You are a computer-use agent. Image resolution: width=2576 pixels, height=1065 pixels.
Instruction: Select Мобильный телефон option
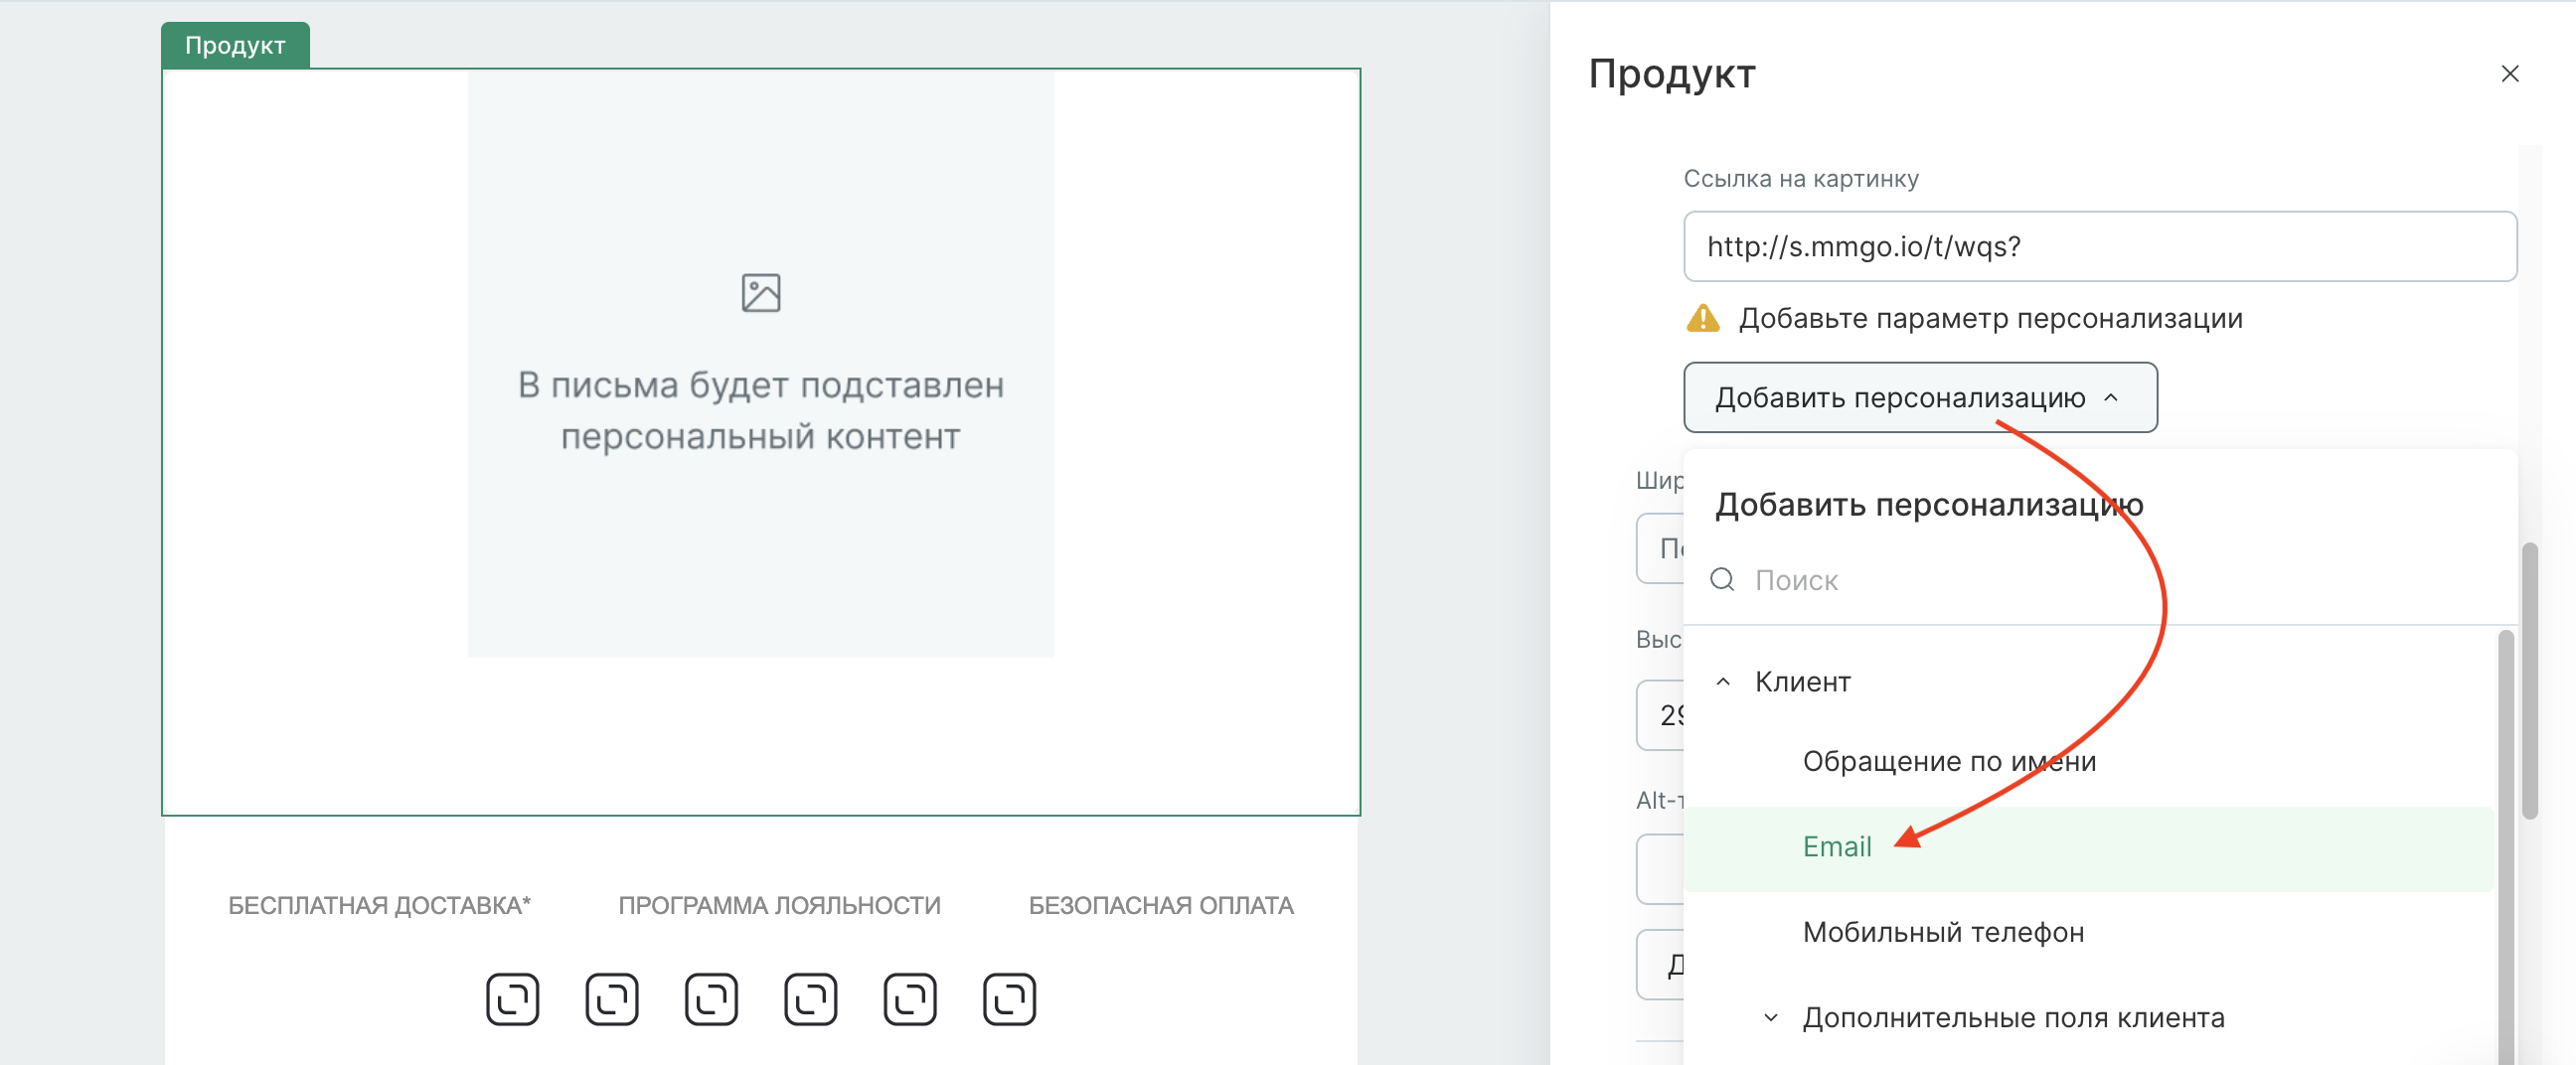(1942, 932)
